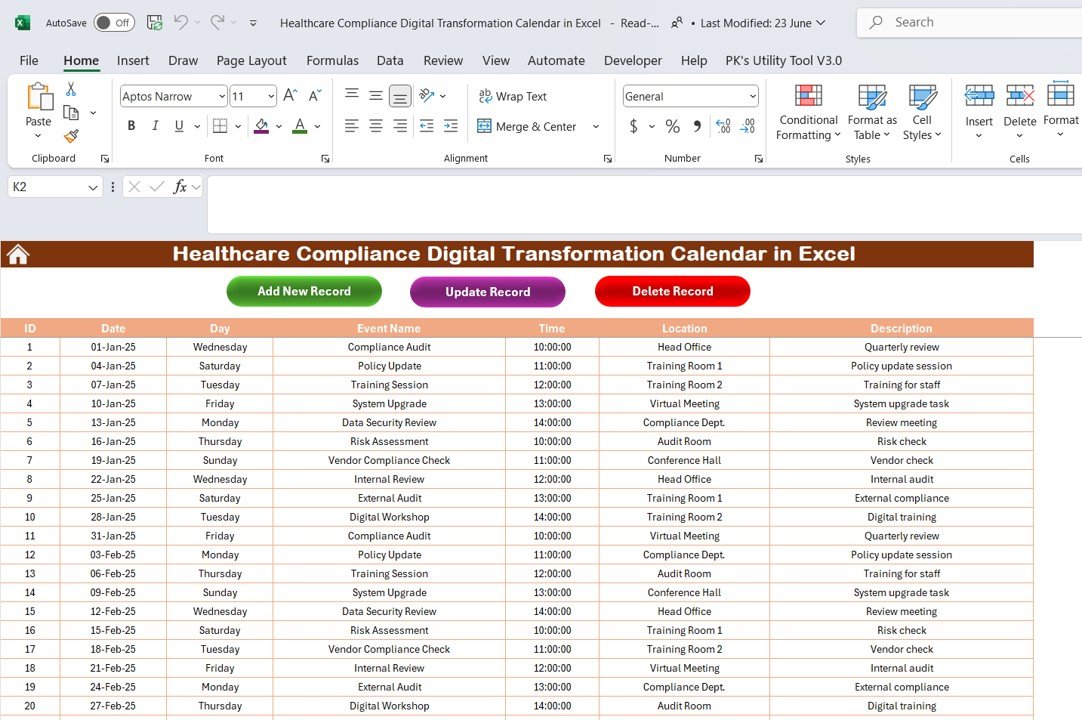Expand the font color dropdown arrow
This screenshot has width=1082, height=720.
click(x=317, y=126)
